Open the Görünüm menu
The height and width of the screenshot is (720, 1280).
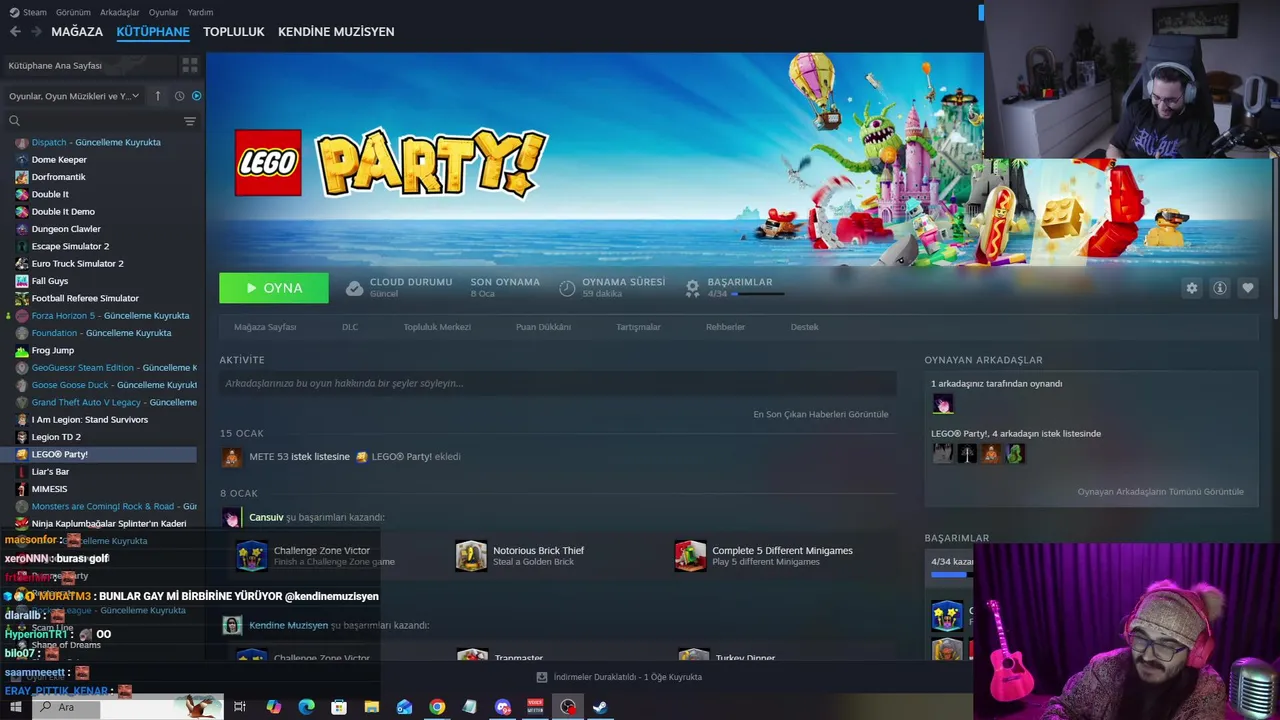click(x=73, y=12)
